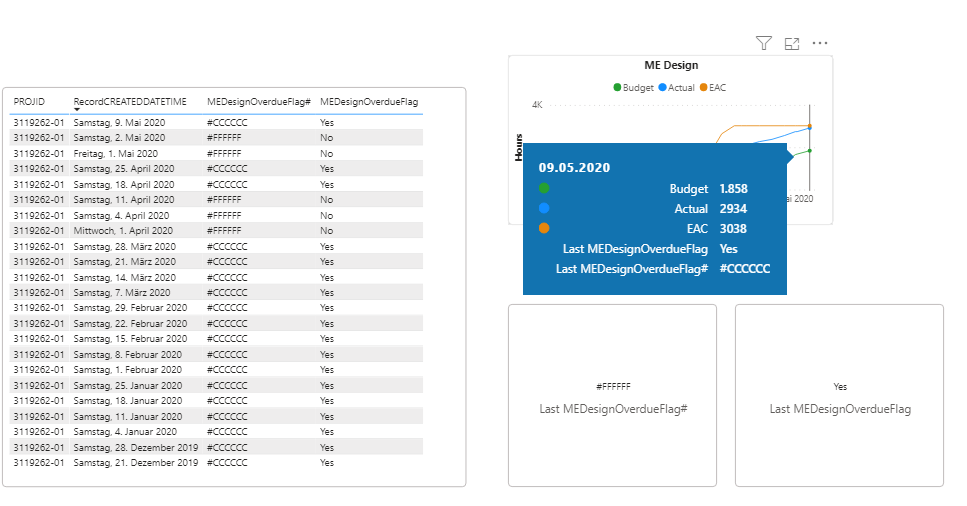Click the Yes card value
Image resolution: width=967 pixels, height=506 pixels.
(x=840, y=386)
